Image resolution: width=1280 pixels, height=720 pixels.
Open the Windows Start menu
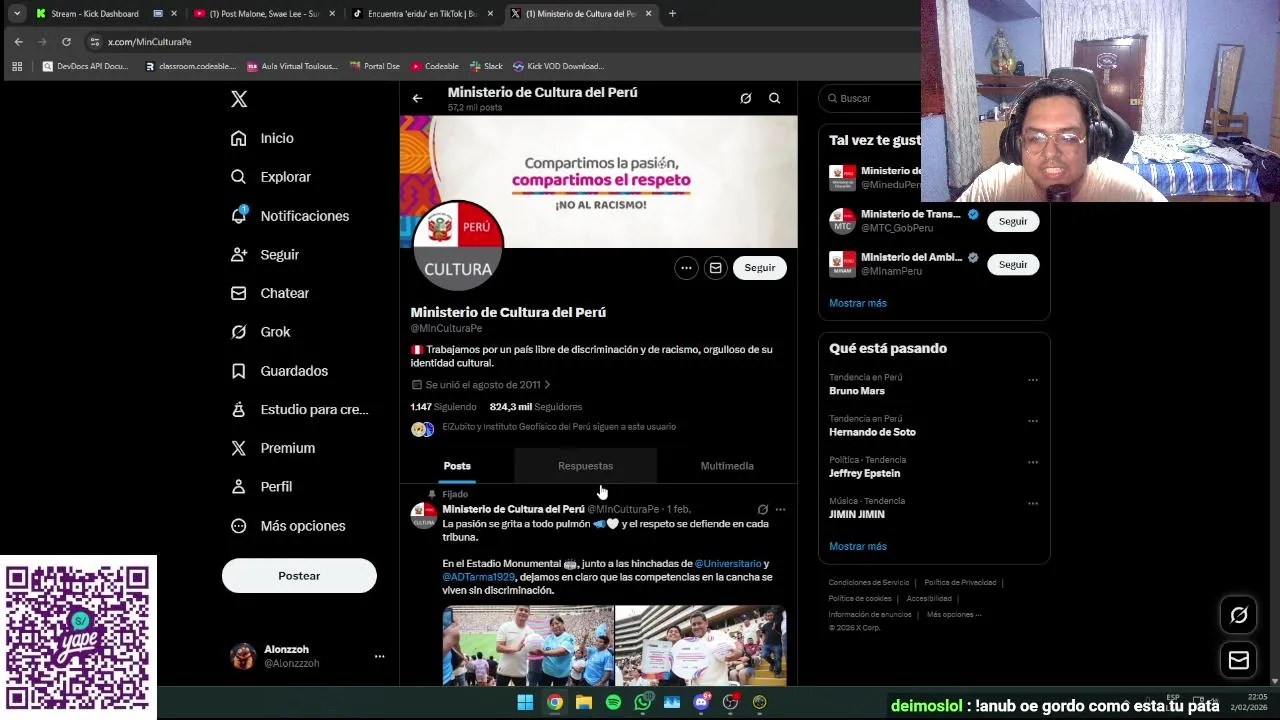525,703
